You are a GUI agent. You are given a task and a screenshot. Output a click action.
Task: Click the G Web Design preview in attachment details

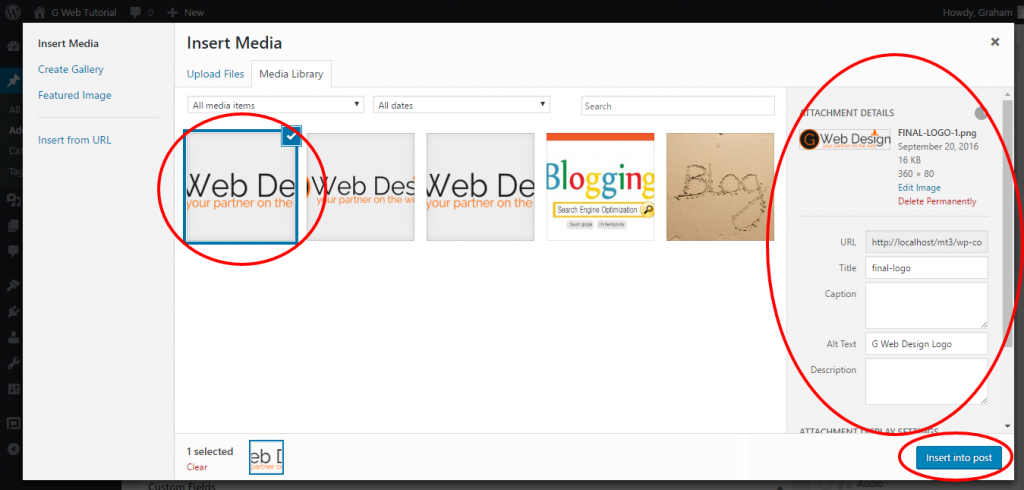[844, 139]
